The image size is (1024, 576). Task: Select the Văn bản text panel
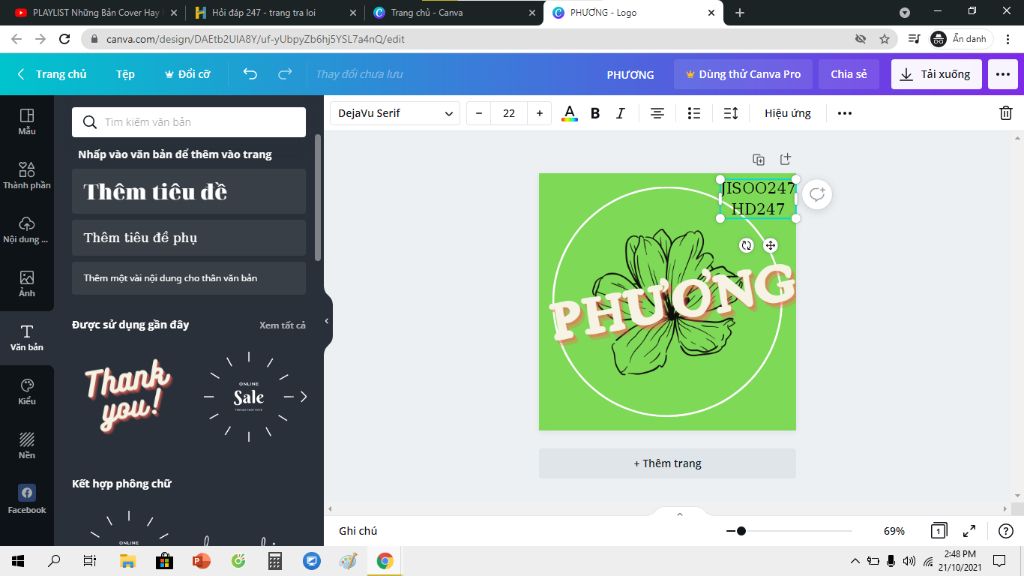(27, 338)
